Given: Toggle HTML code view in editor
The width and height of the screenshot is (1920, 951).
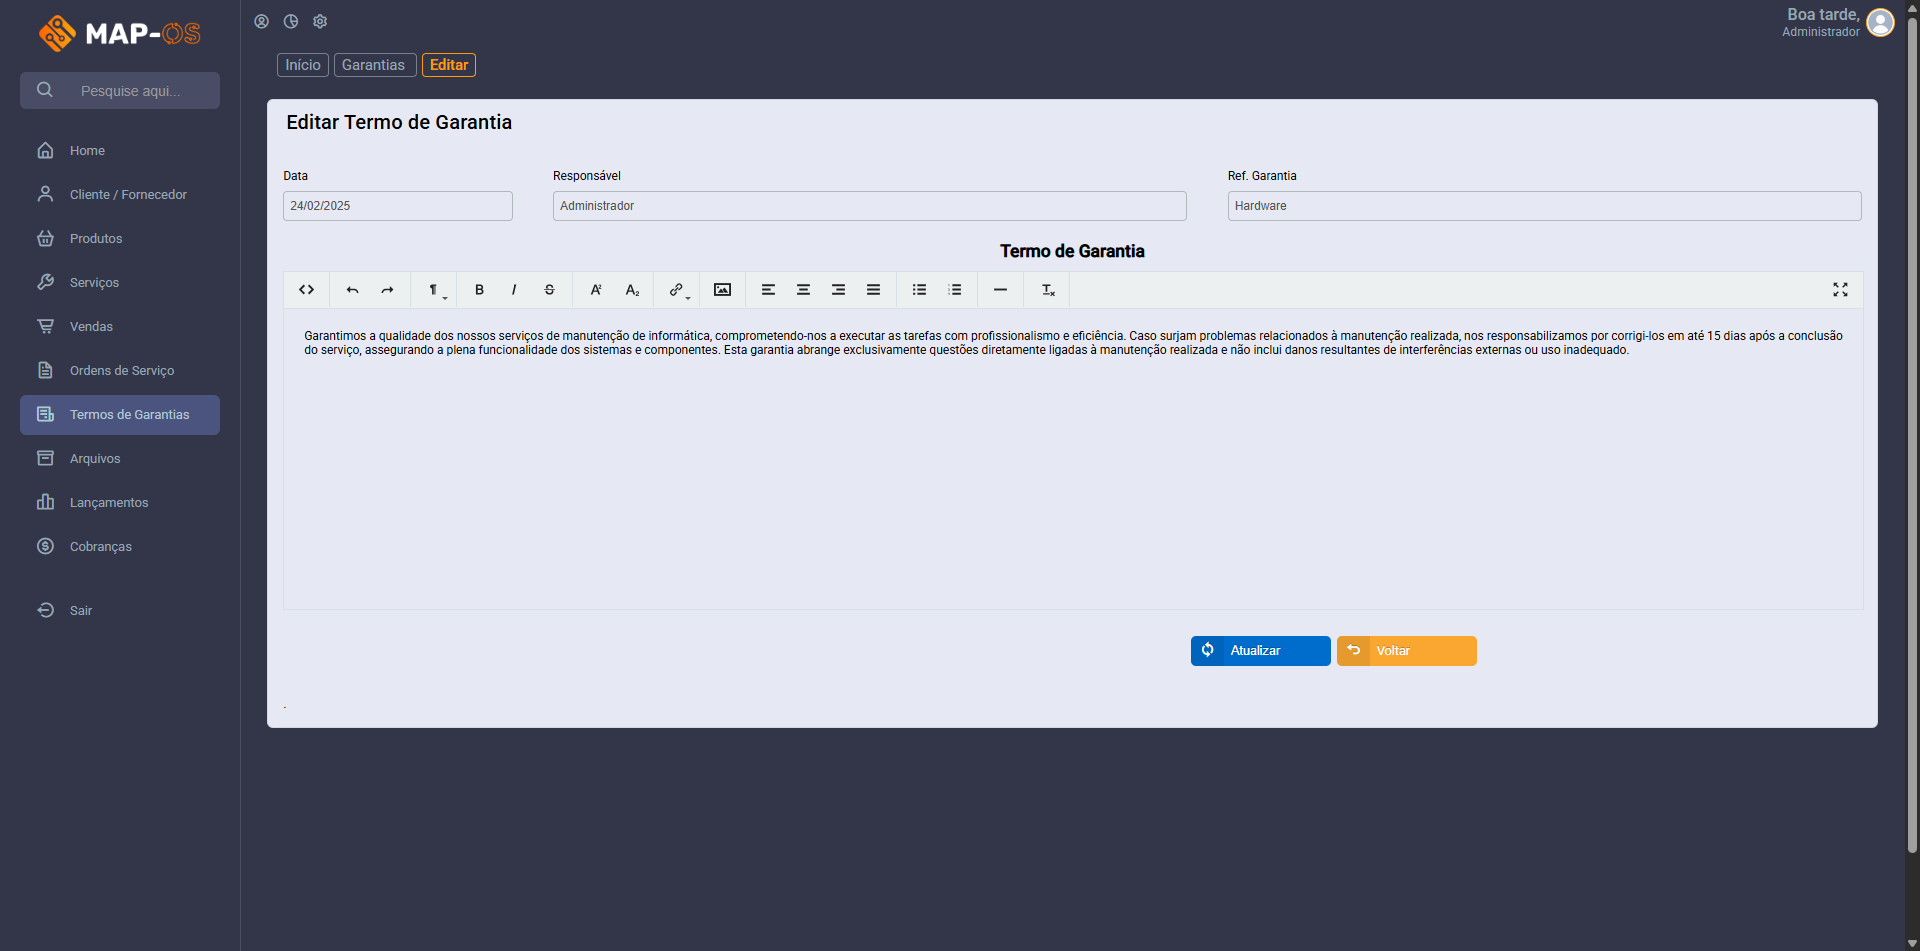Looking at the screenshot, I should [307, 290].
